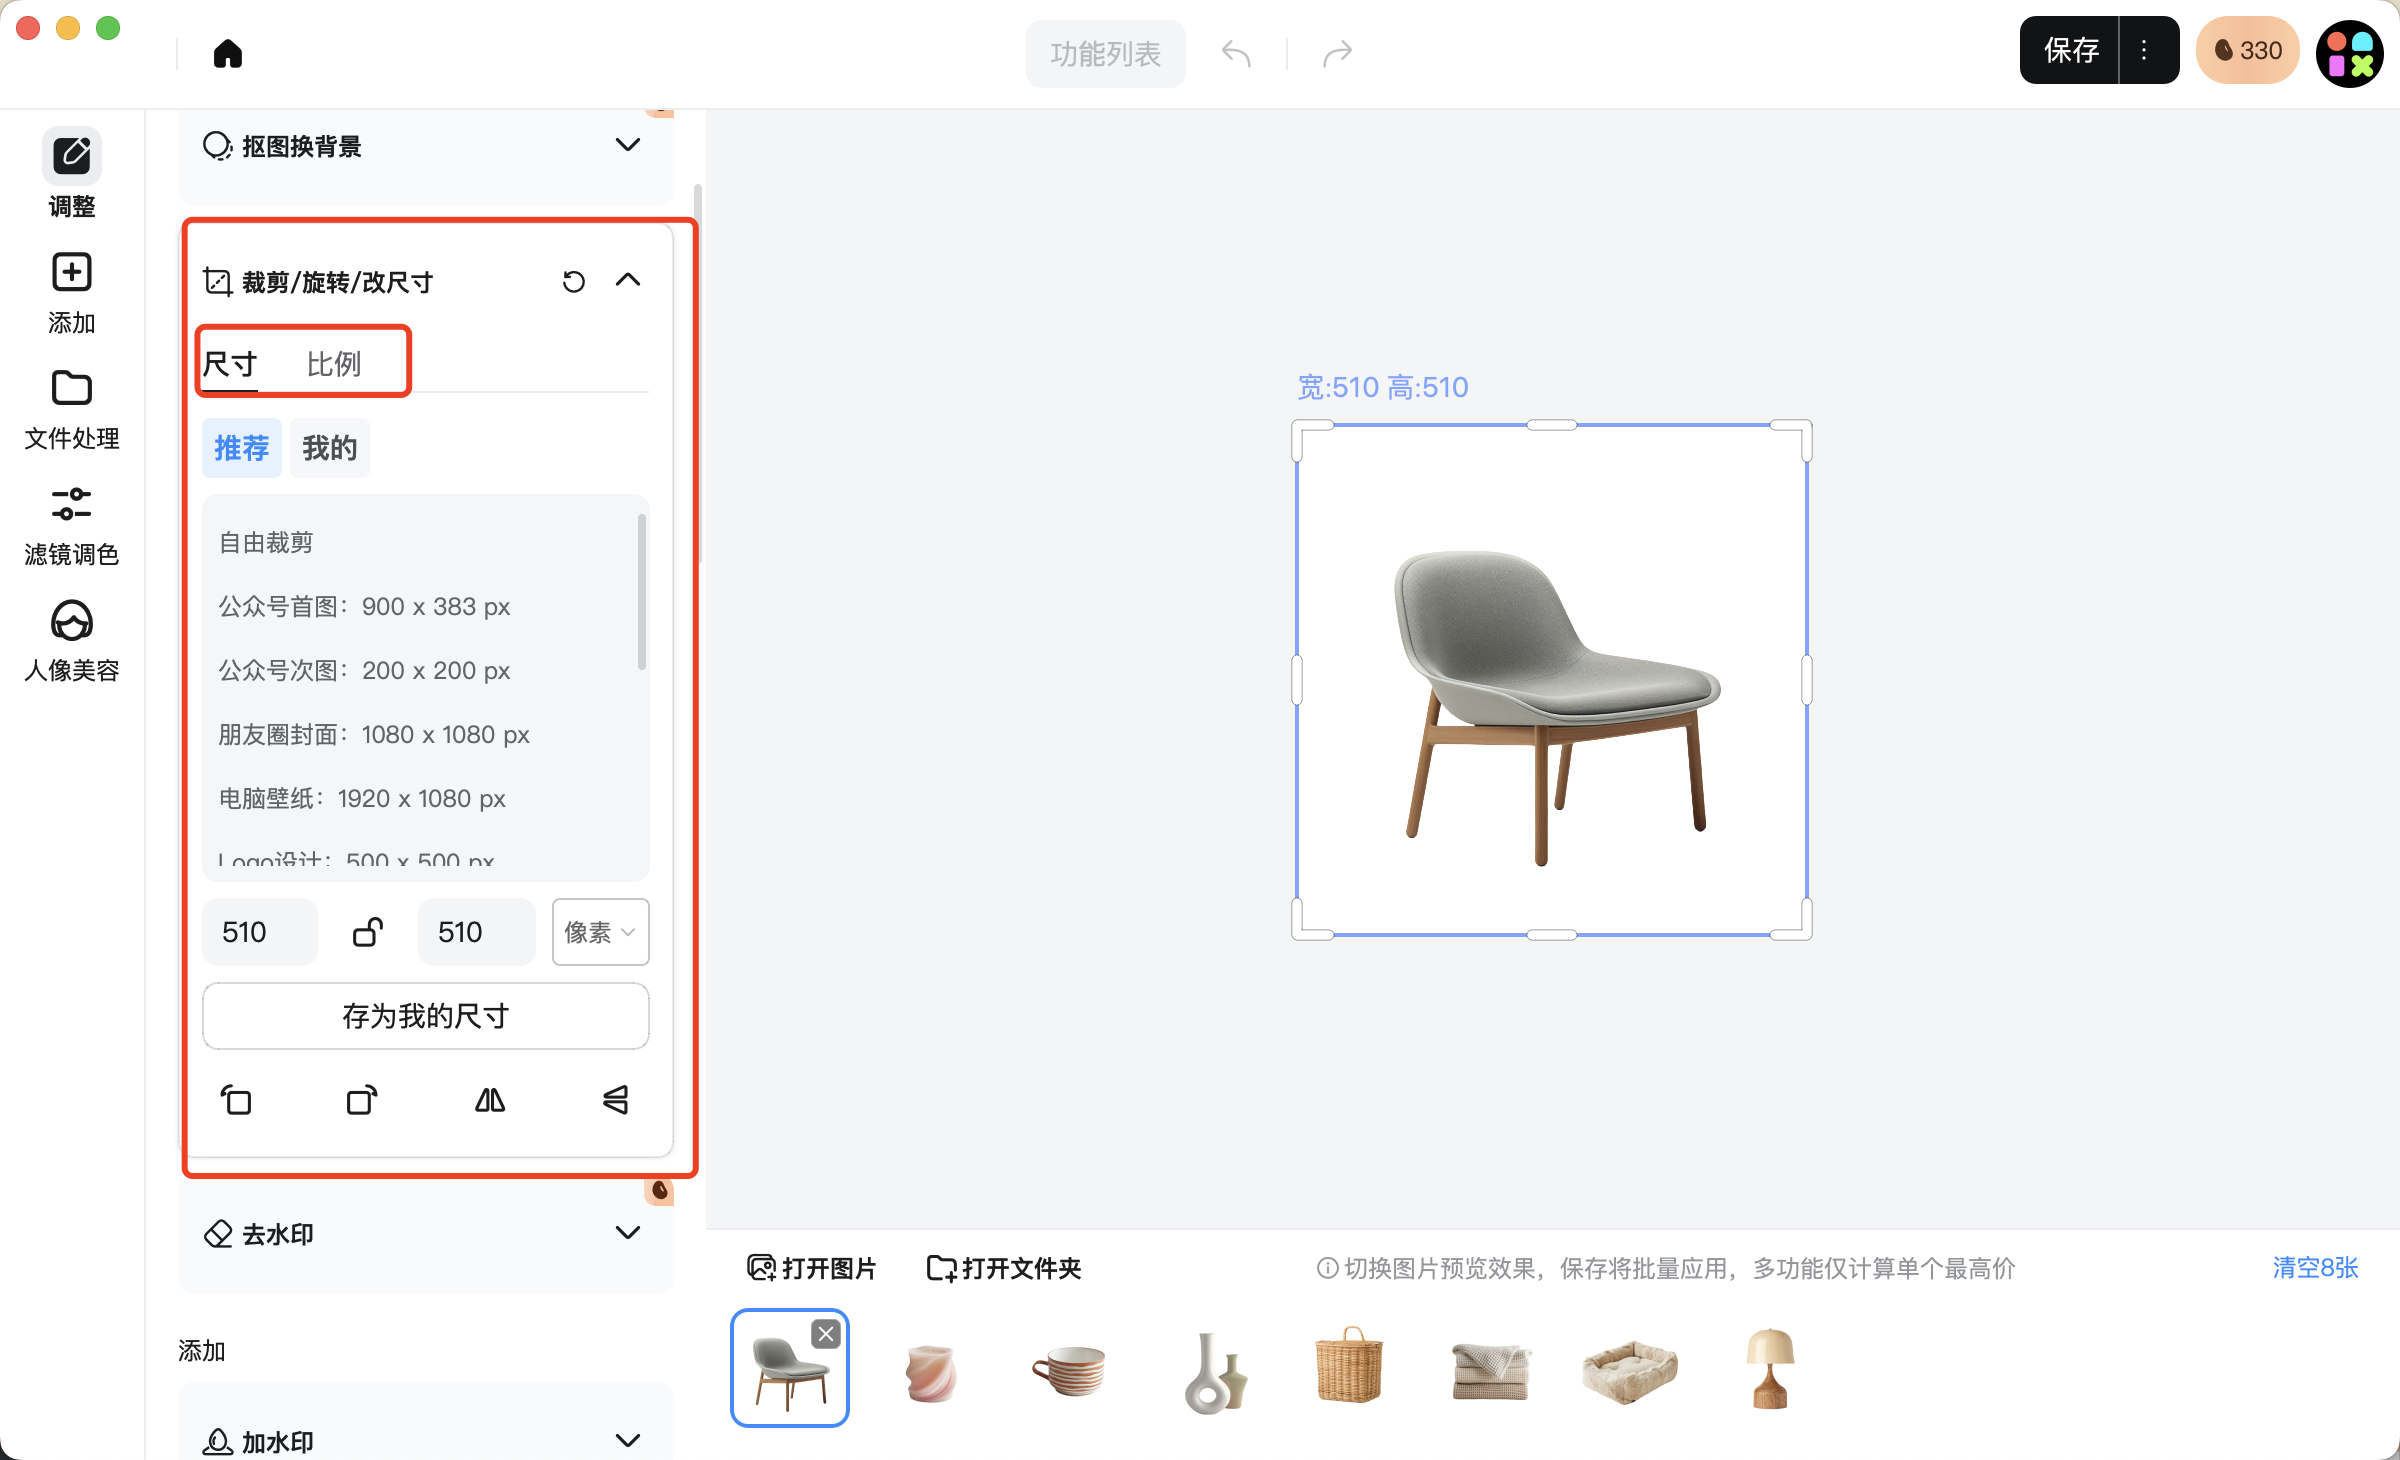Flip image horizontally with mirror icon
The image size is (2400, 1460).
tap(490, 1100)
